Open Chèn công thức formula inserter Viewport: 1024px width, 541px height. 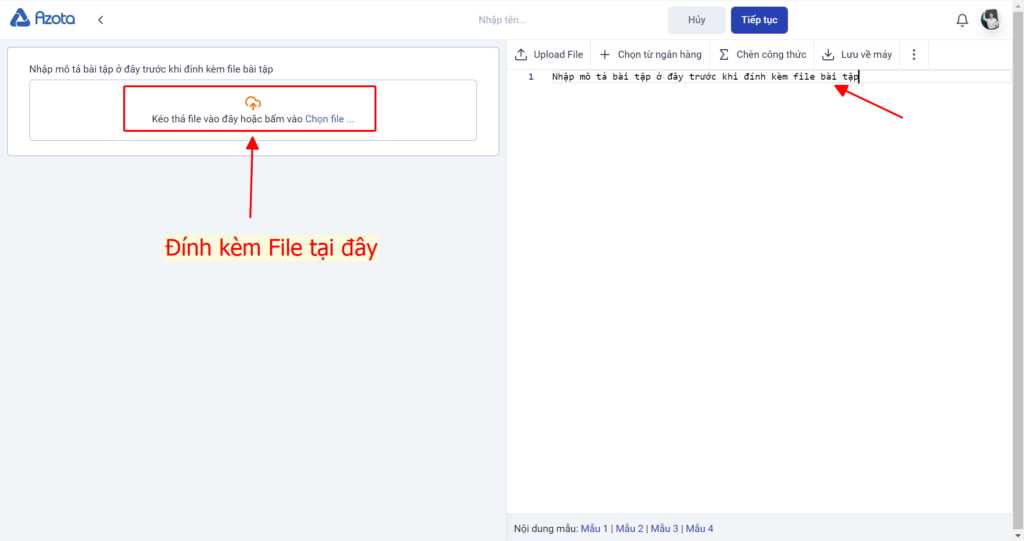(x=771, y=54)
